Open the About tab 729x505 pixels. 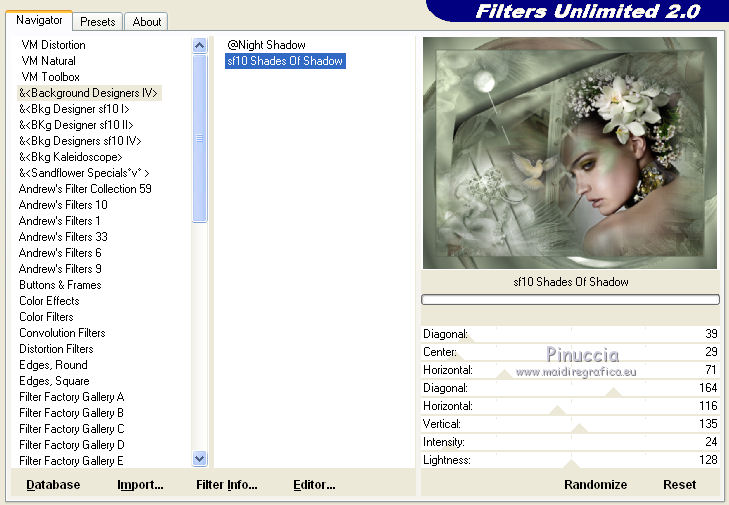click(x=146, y=21)
